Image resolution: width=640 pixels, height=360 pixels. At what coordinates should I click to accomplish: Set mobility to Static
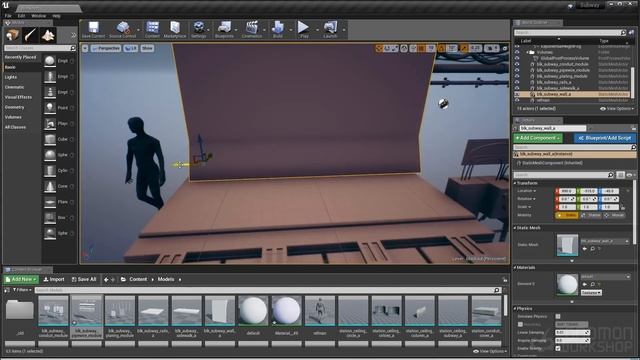point(567,215)
